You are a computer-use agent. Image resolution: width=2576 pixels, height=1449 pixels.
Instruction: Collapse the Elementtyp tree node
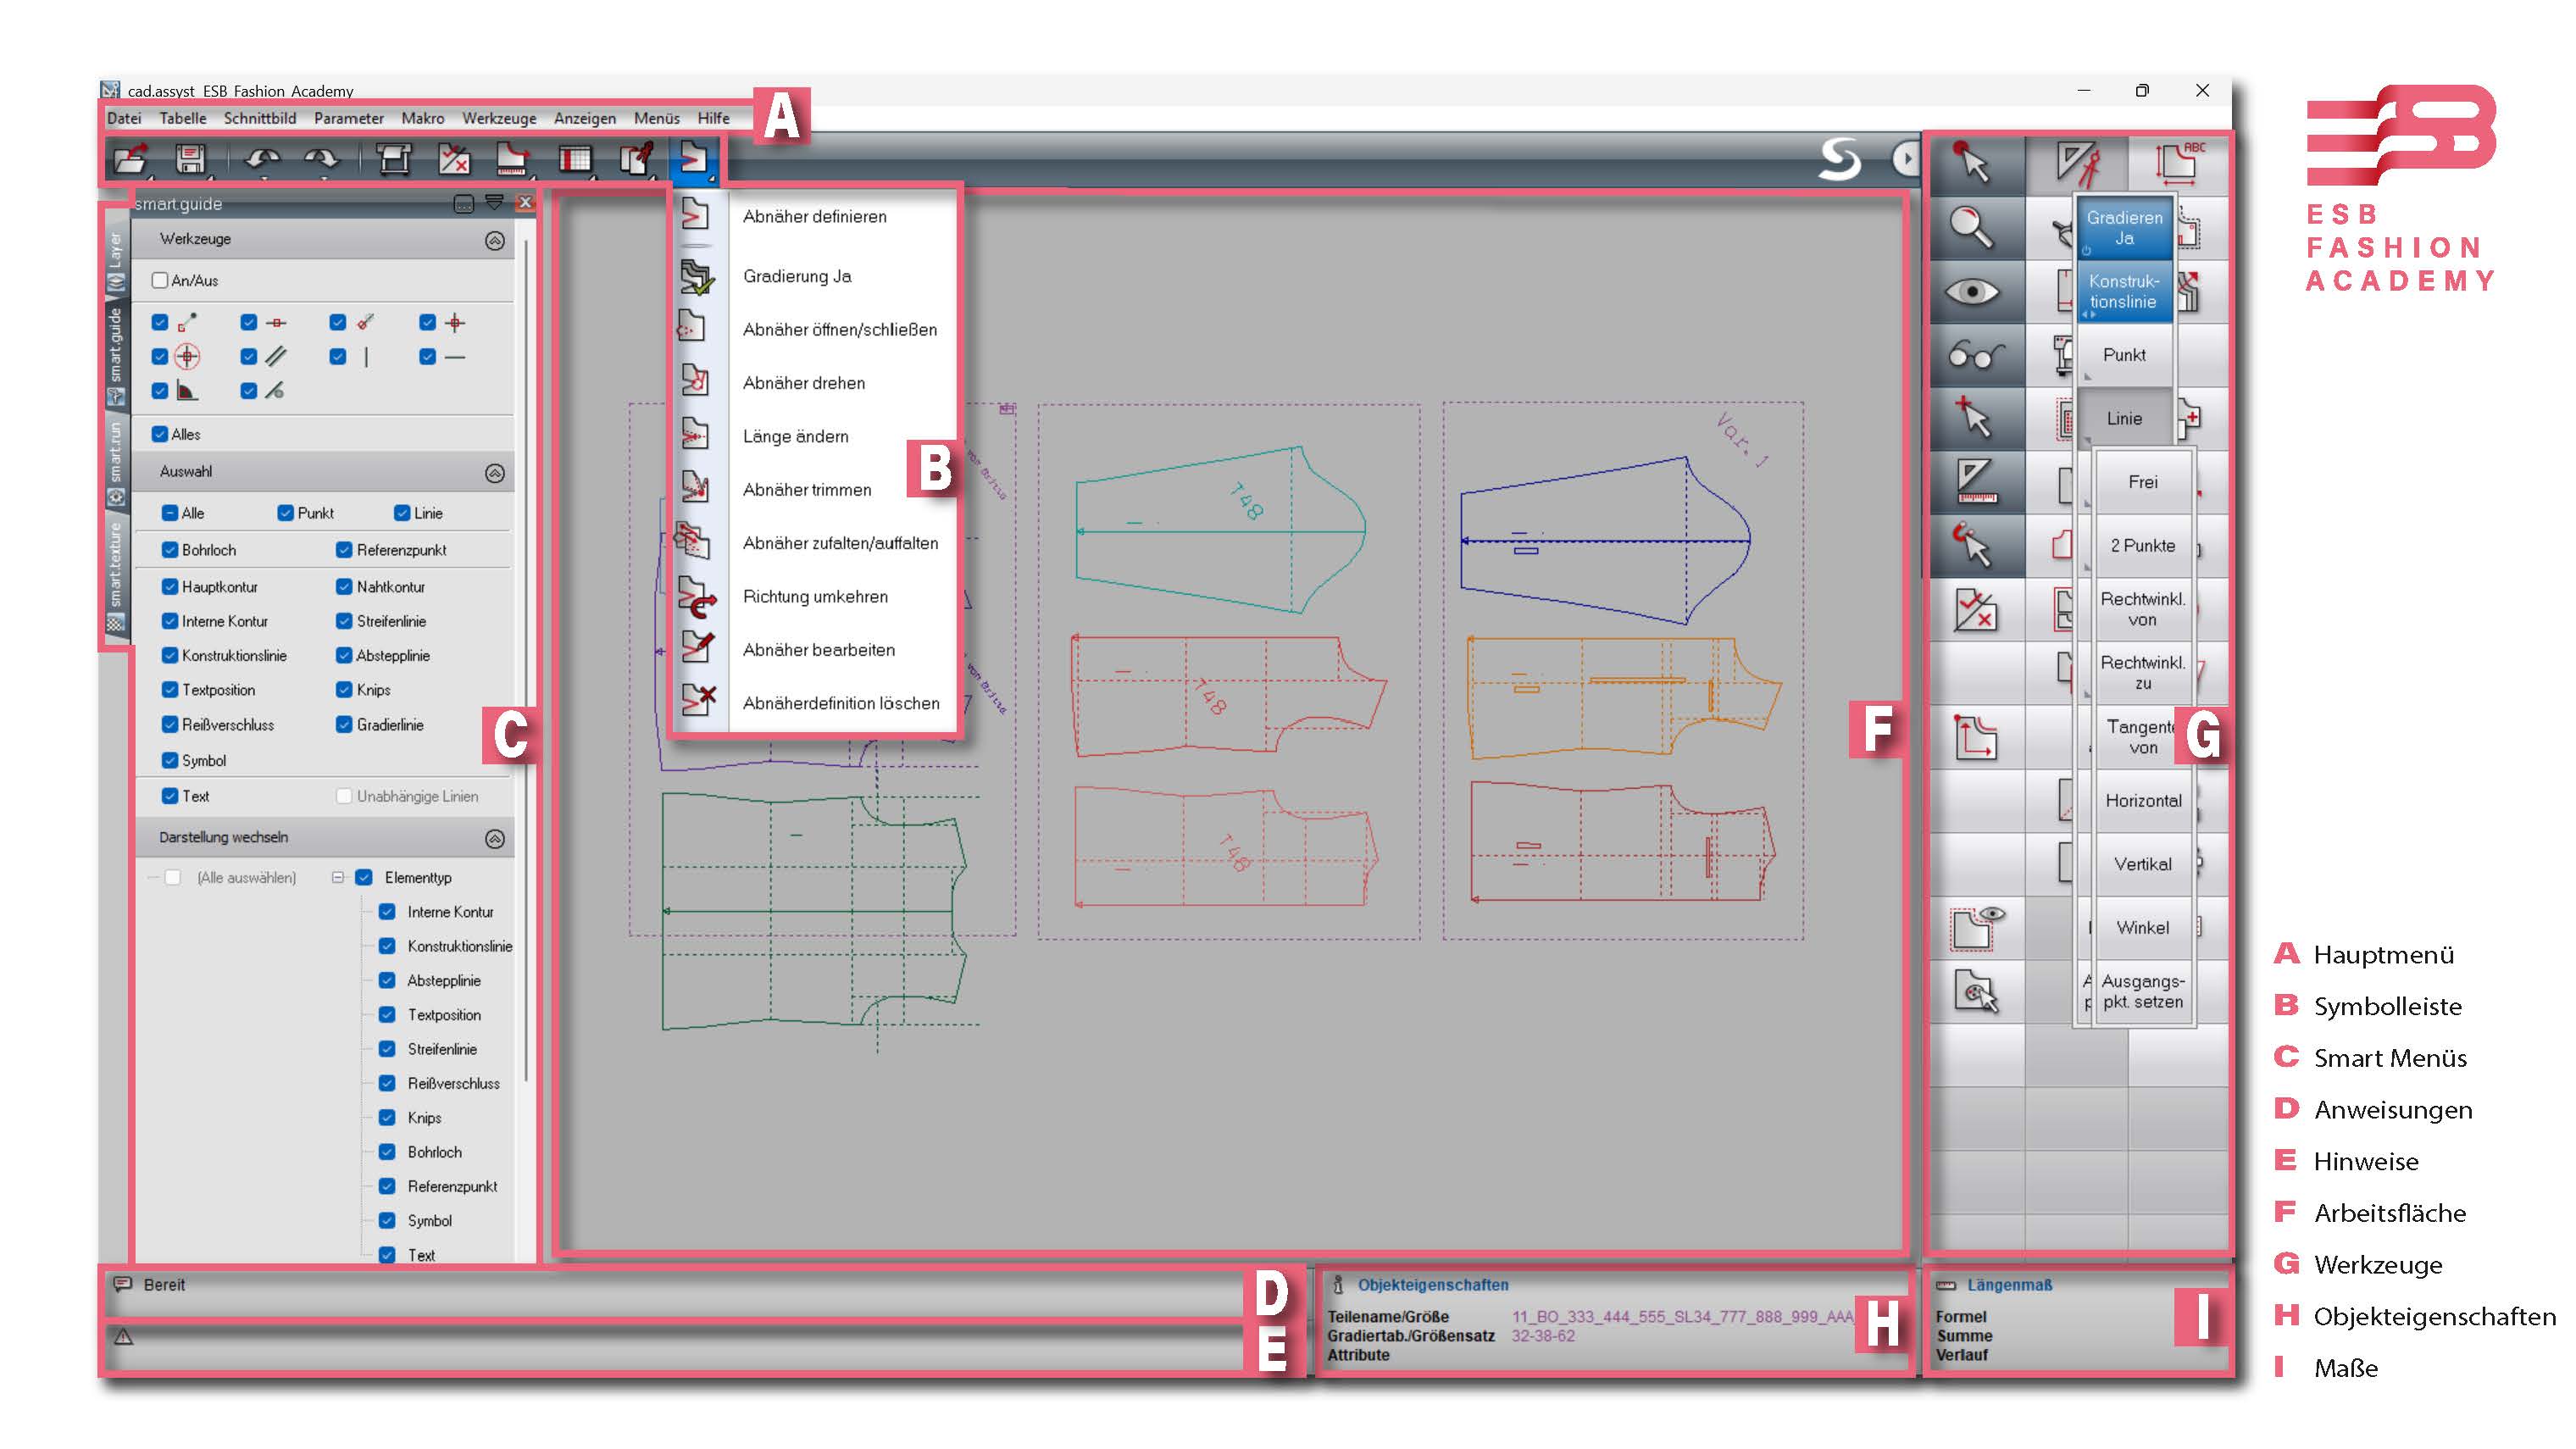click(x=338, y=878)
